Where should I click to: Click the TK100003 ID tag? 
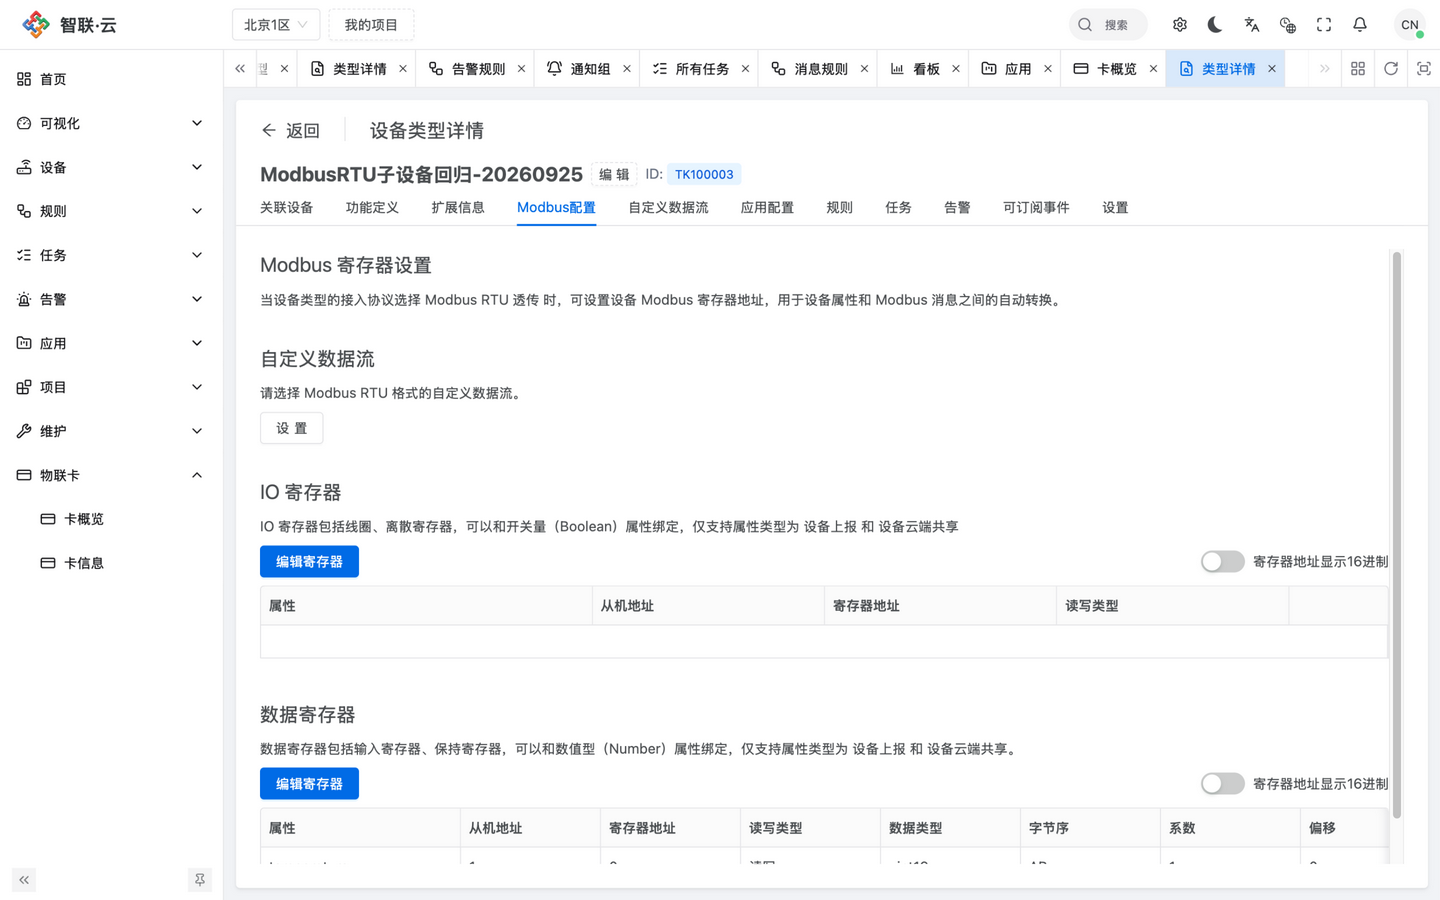[704, 174]
